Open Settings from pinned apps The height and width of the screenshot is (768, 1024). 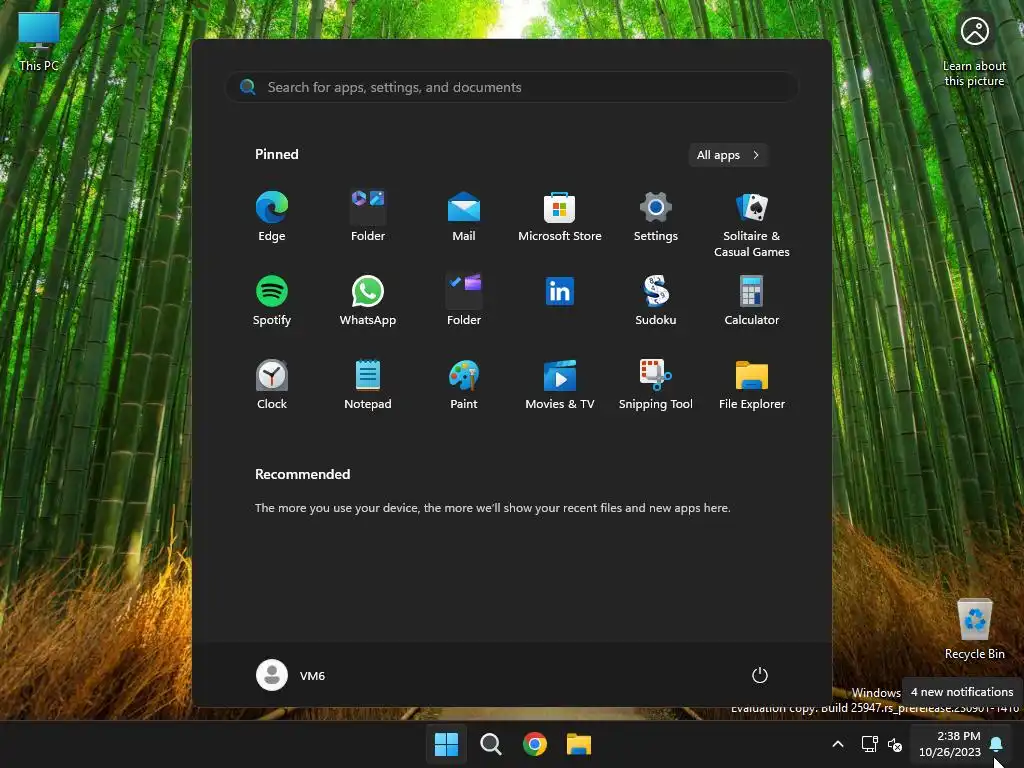[x=656, y=217]
